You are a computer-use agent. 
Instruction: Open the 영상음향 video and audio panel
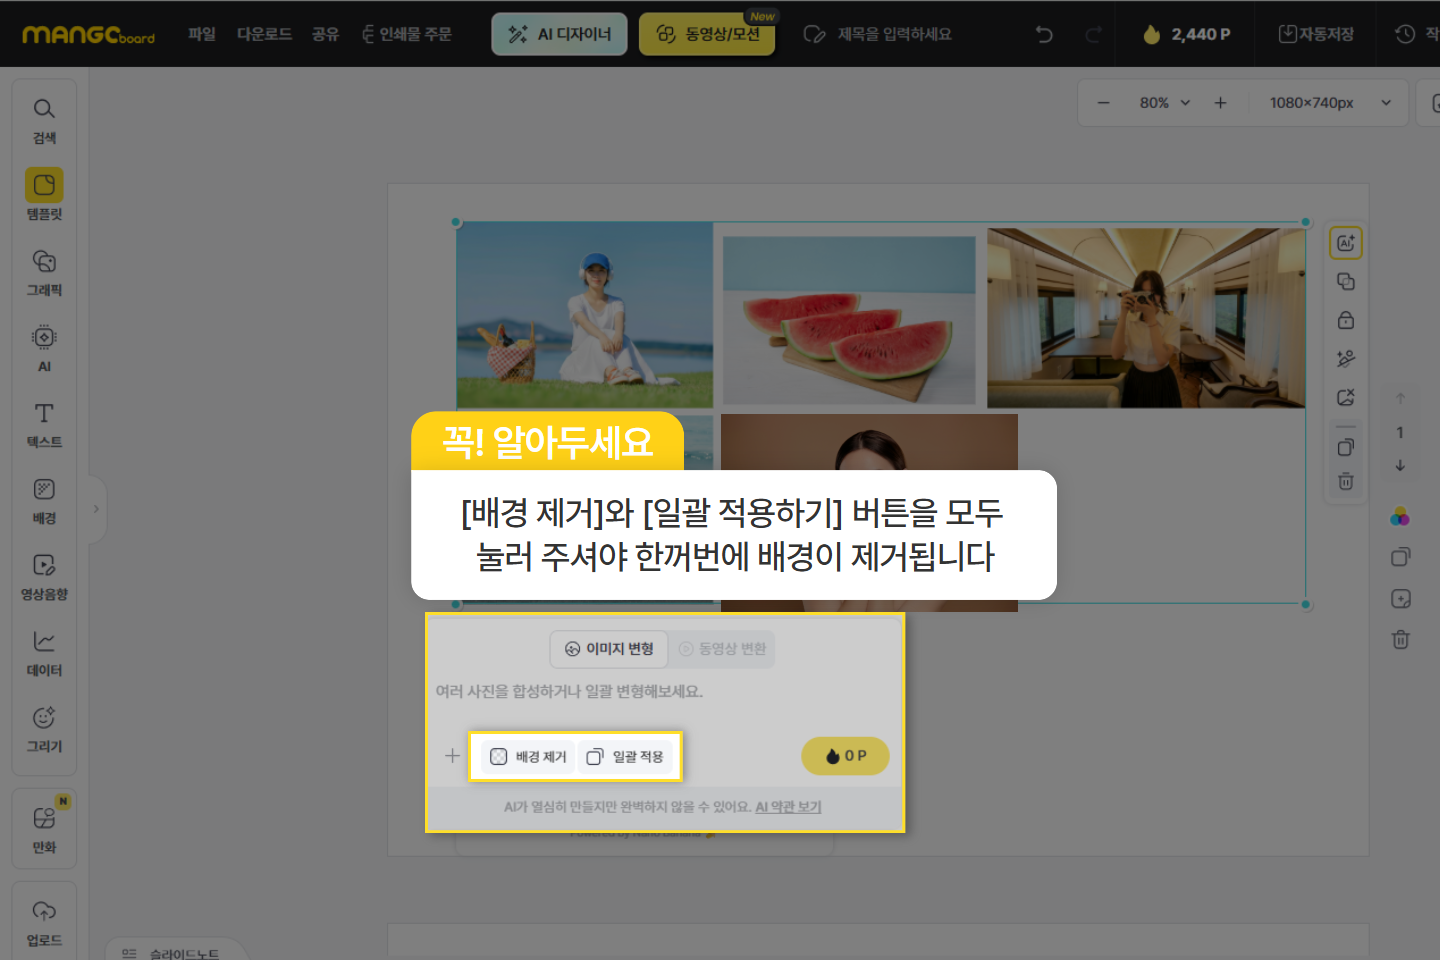click(x=44, y=576)
